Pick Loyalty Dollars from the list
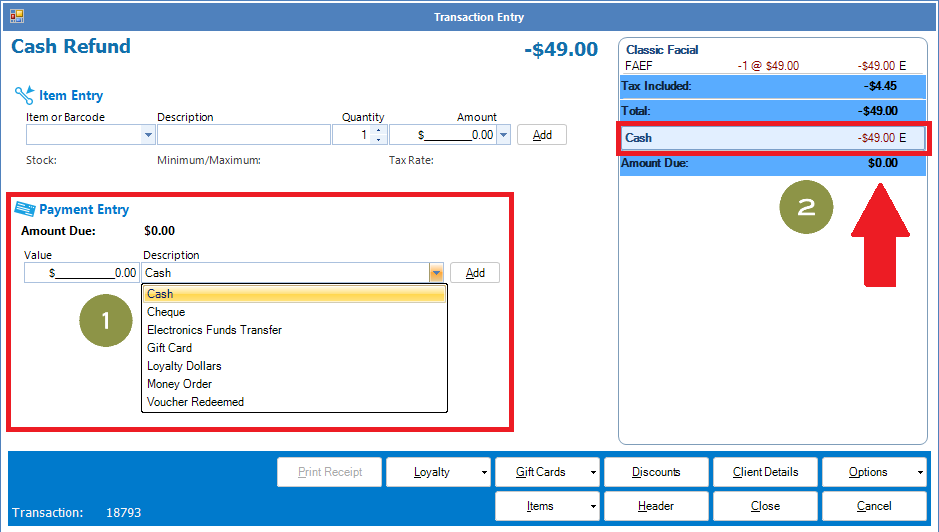 184,366
